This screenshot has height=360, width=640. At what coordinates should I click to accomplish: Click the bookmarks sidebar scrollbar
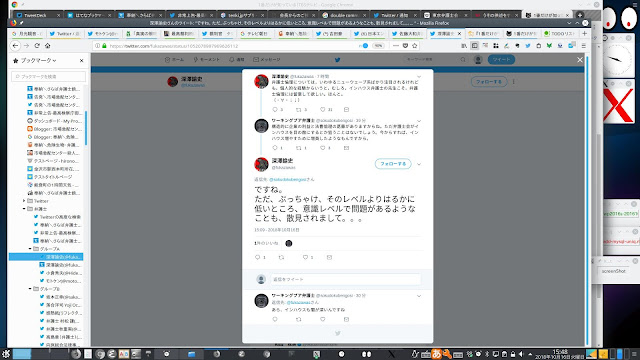[86, 128]
